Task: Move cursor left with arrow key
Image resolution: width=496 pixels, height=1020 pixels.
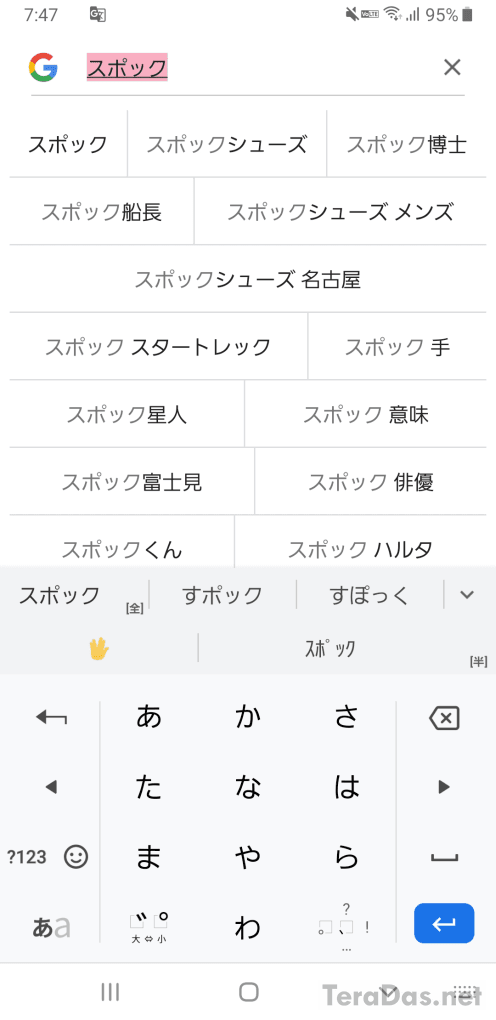Action: click(x=50, y=787)
